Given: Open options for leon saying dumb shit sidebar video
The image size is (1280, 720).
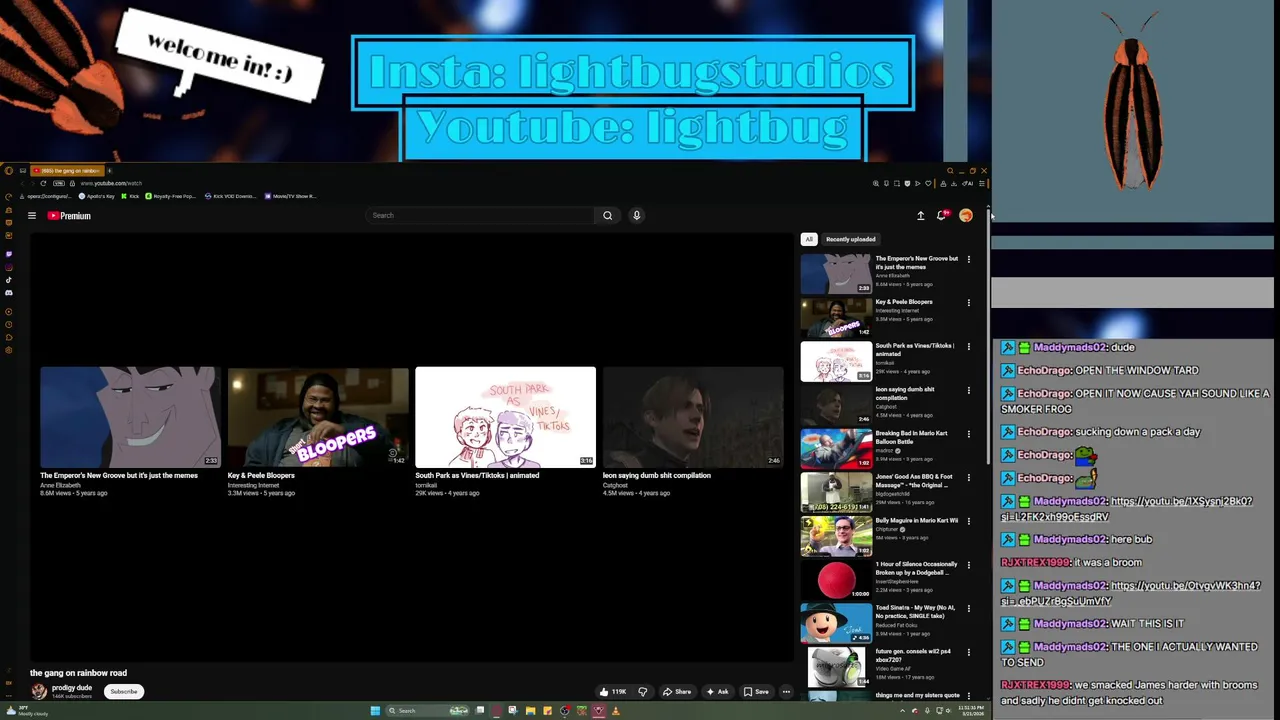Looking at the screenshot, I should pos(968,390).
